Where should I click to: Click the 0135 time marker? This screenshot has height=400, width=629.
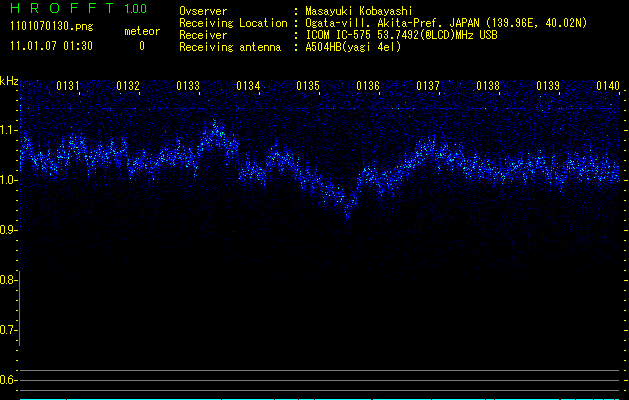point(308,87)
